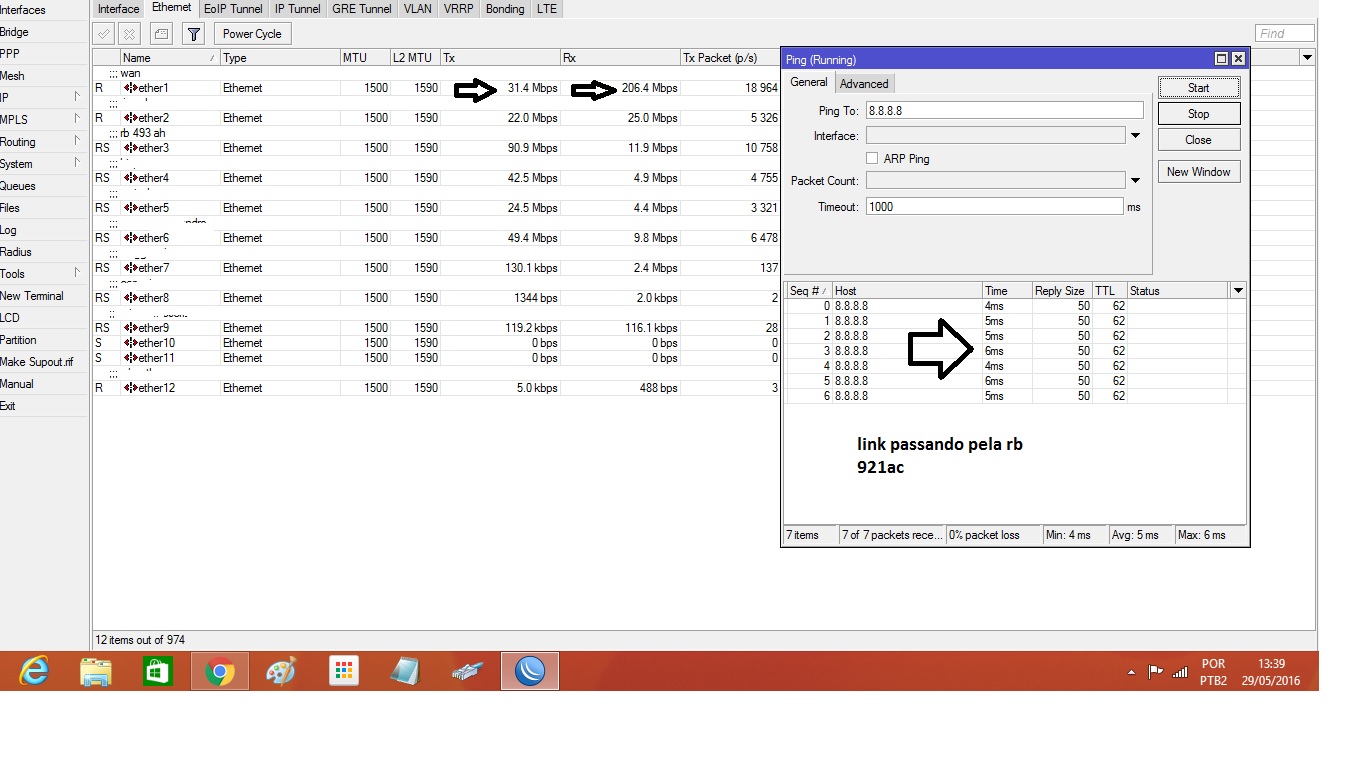Screen dimensions: 1366x768
Task: Click the ether12 interface icon
Action: click(130, 388)
